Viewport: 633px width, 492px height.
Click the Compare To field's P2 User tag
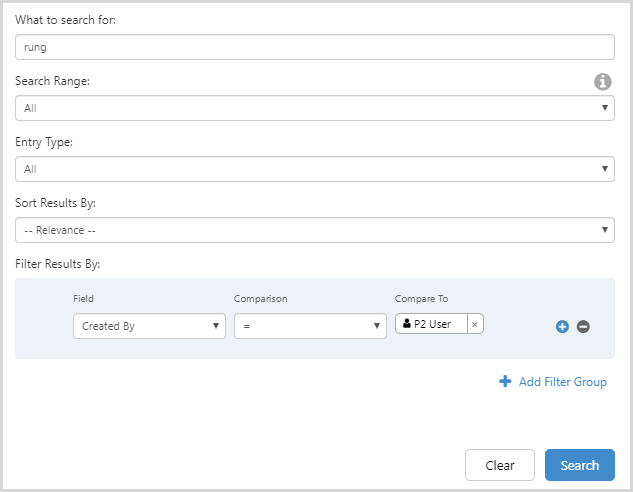[433, 324]
